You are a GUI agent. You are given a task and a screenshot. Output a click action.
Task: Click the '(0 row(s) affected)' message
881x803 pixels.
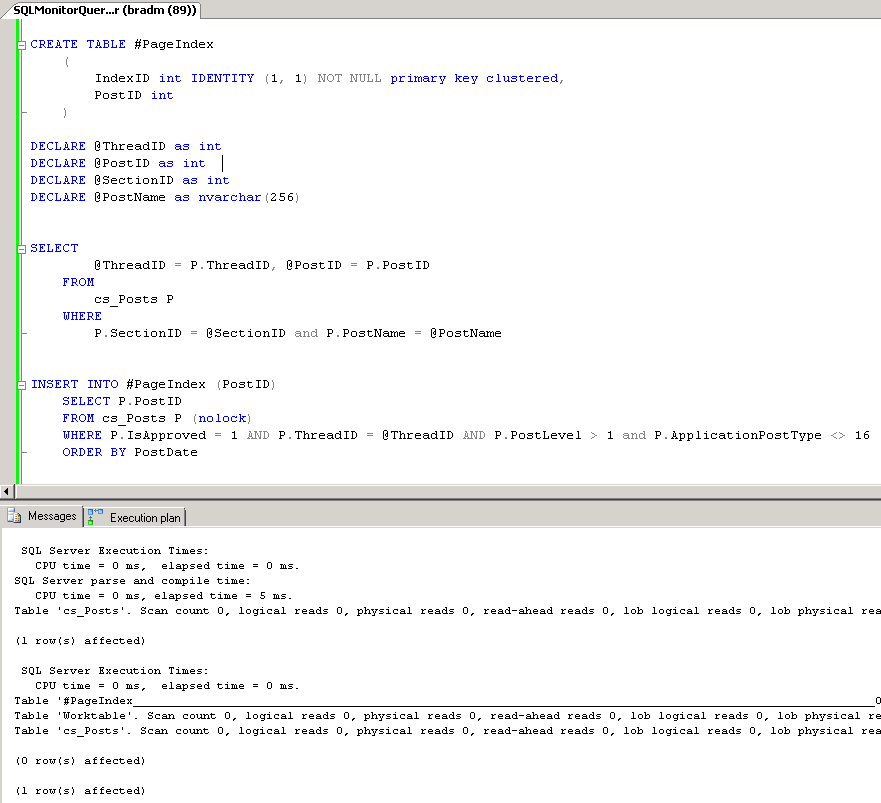click(x=80, y=761)
